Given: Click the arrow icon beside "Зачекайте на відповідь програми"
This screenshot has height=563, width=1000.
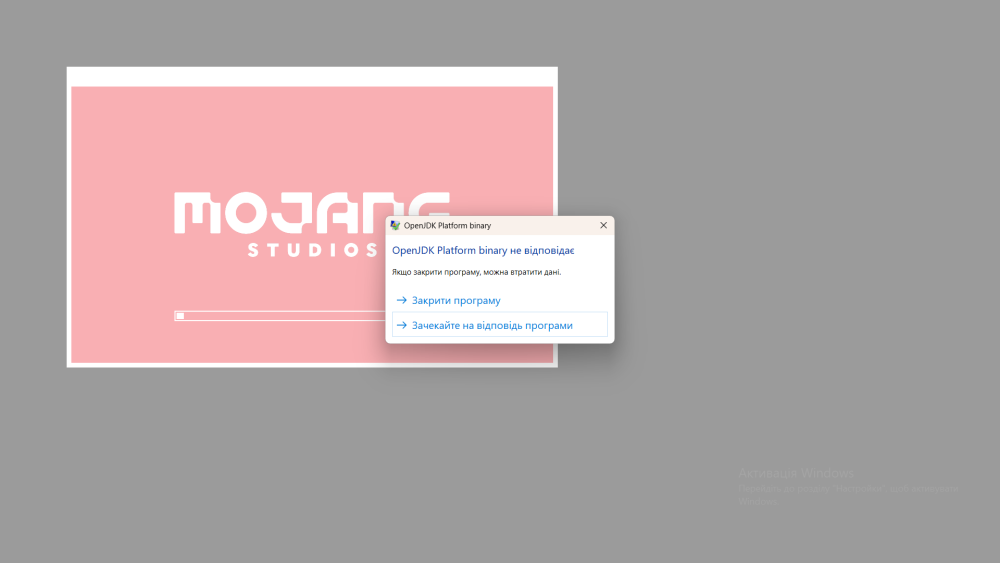Looking at the screenshot, I should pyautogui.click(x=402, y=325).
